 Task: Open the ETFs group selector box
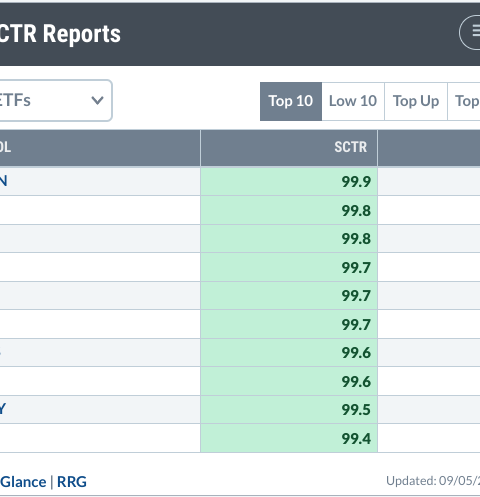coord(55,100)
